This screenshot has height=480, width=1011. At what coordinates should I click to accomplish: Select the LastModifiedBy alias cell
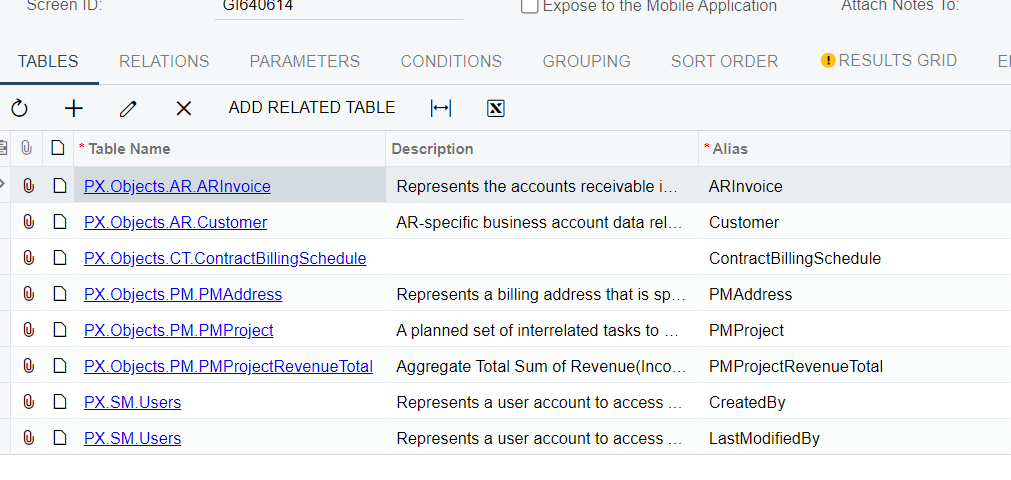(764, 438)
